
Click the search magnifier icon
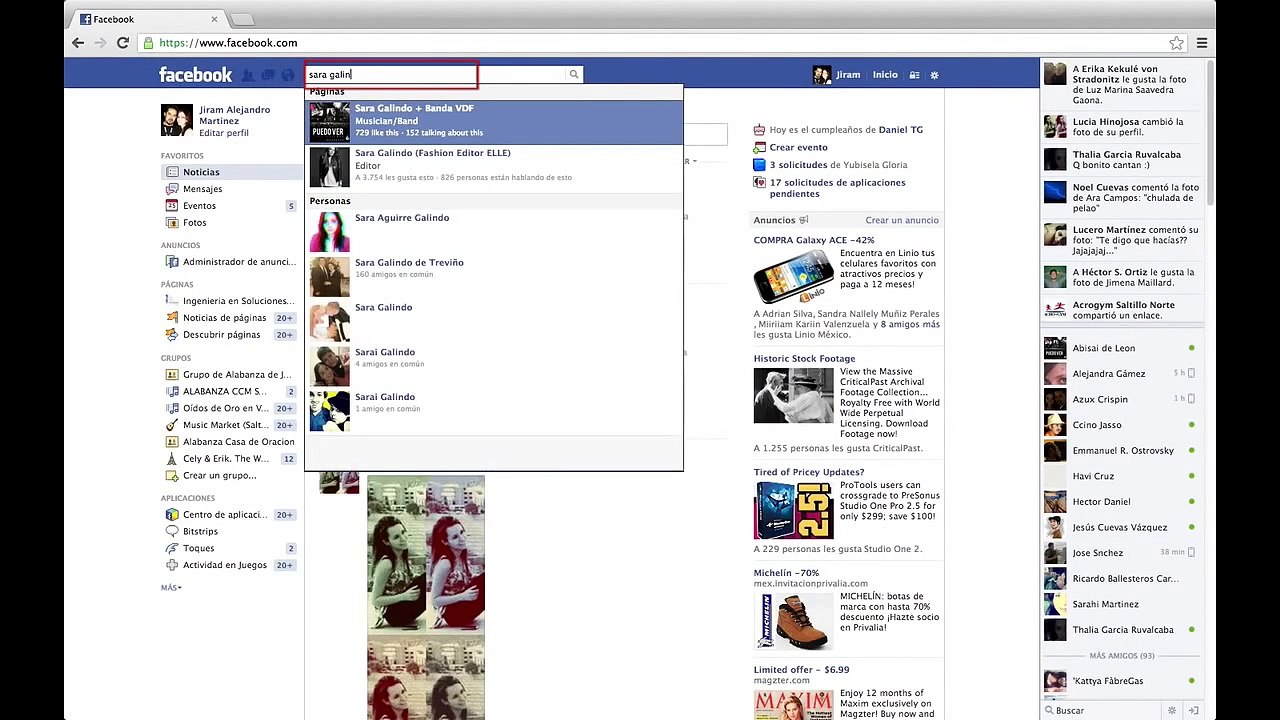pyautogui.click(x=574, y=74)
